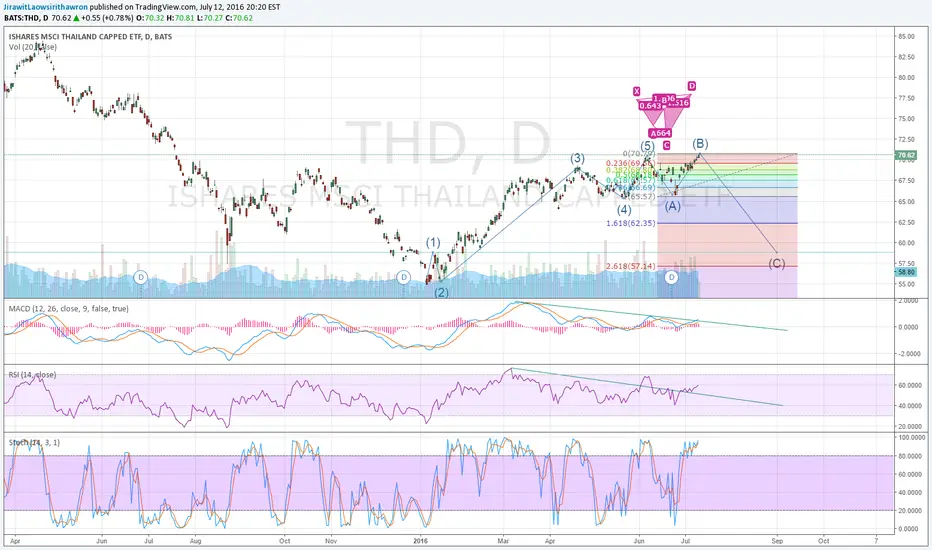Click -2.0000 on the MACD axis
Image resolution: width=932 pixels, height=550 pixels.
click(907, 353)
